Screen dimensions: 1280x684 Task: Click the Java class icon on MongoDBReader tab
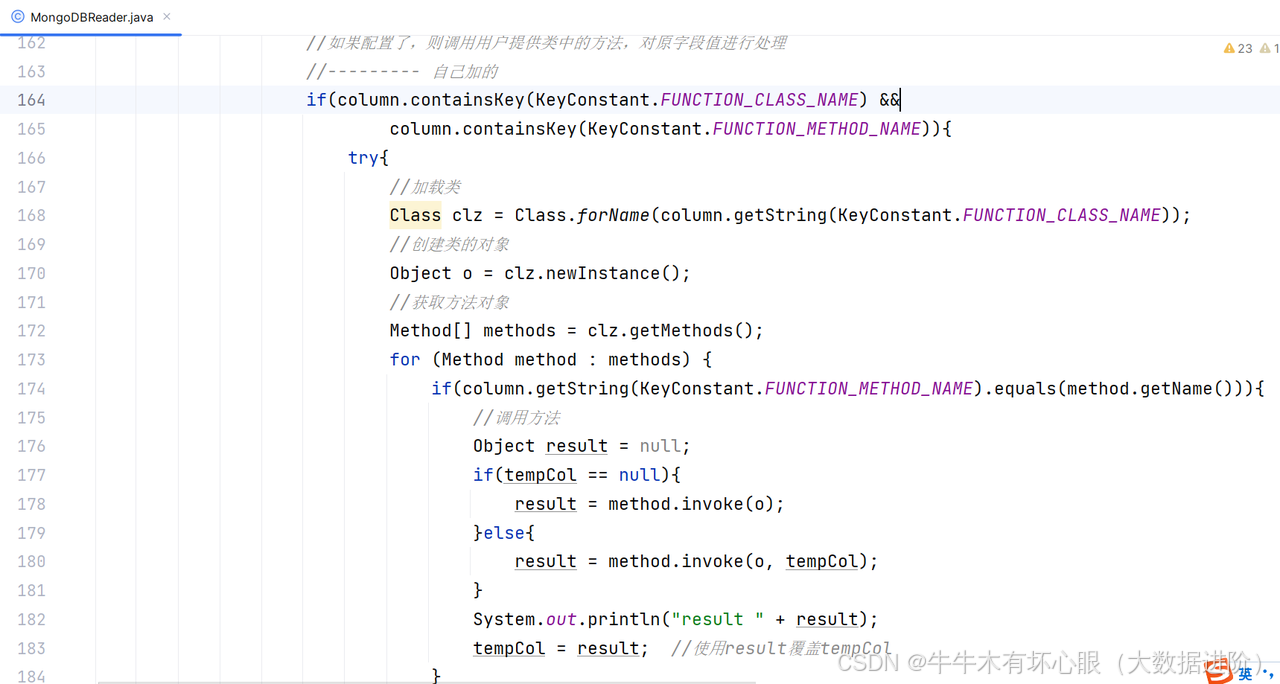(17, 17)
